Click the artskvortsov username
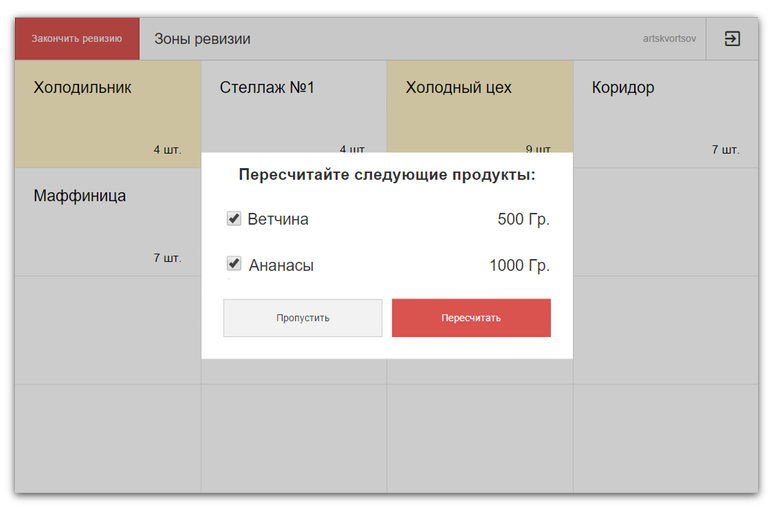 (669, 39)
